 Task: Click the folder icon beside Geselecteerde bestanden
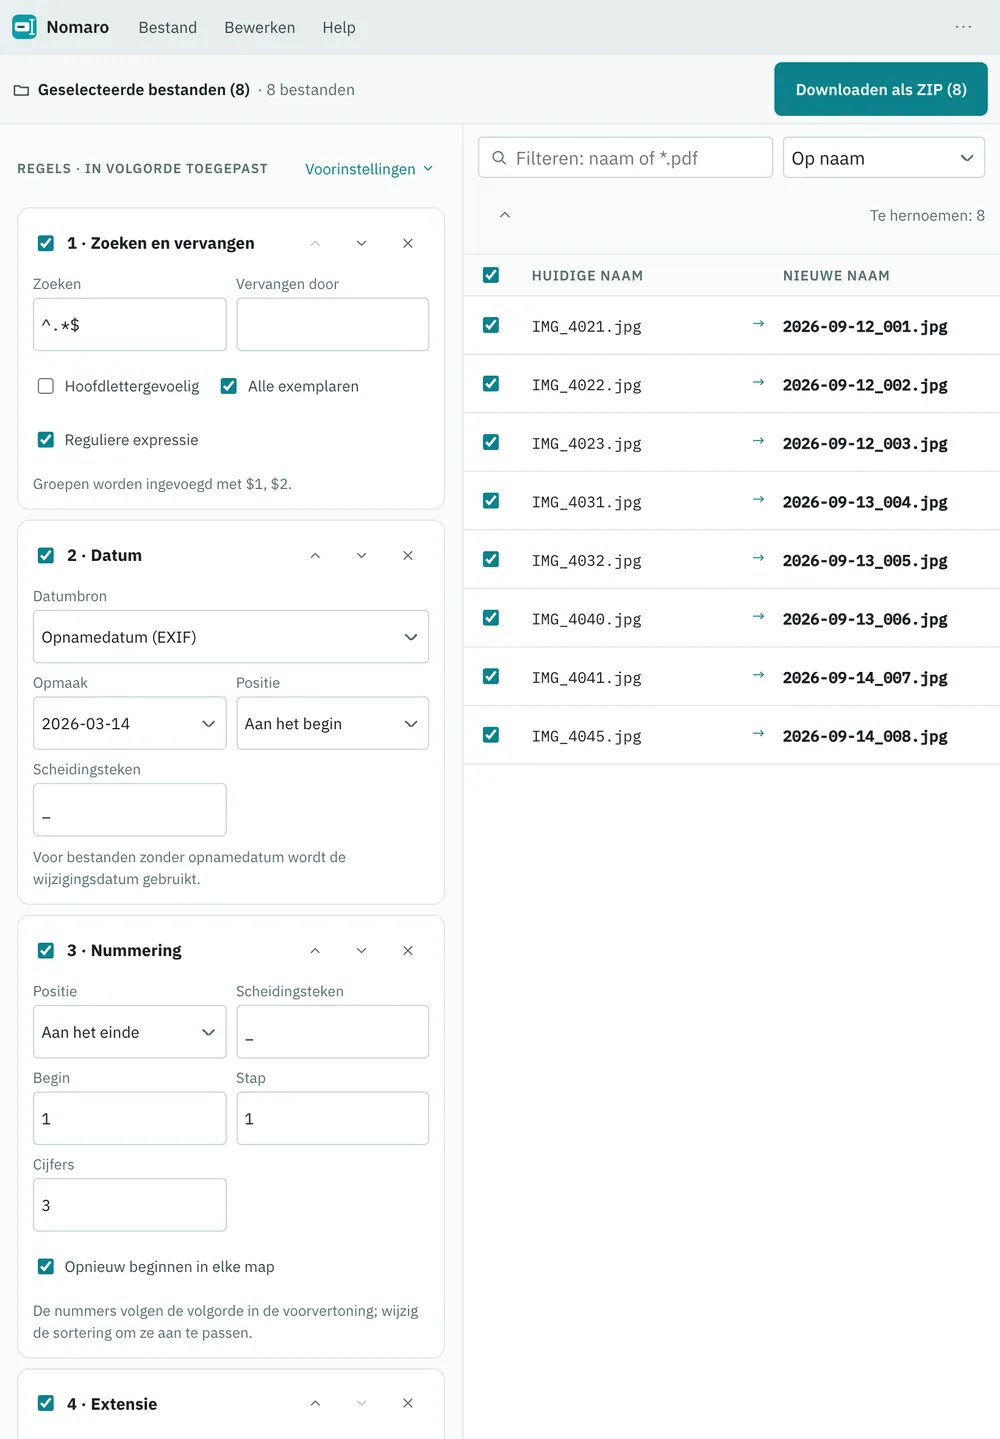click(21, 90)
